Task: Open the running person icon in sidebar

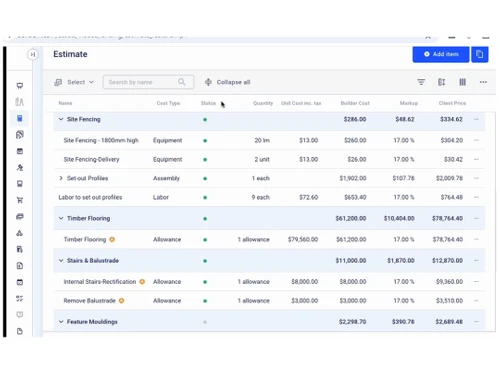Action: [x=20, y=167]
